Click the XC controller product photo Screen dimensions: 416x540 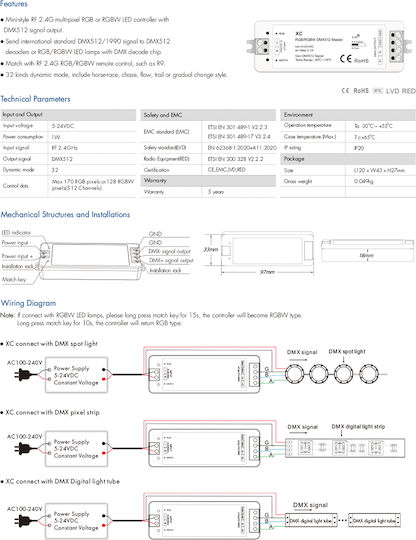pyautogui.click(x=329, y=46)
